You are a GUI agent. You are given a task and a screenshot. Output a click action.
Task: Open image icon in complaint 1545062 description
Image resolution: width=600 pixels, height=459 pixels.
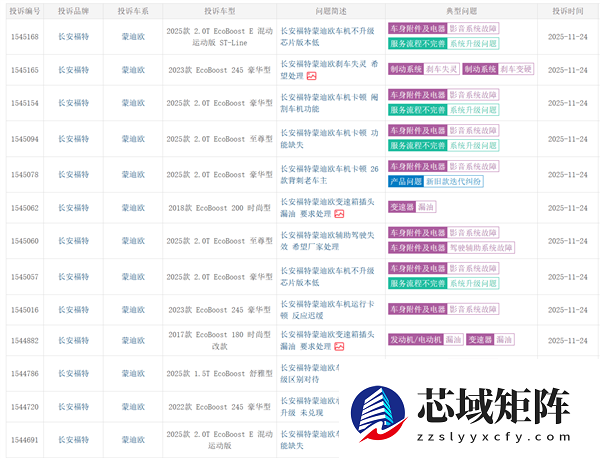(339, 214)
